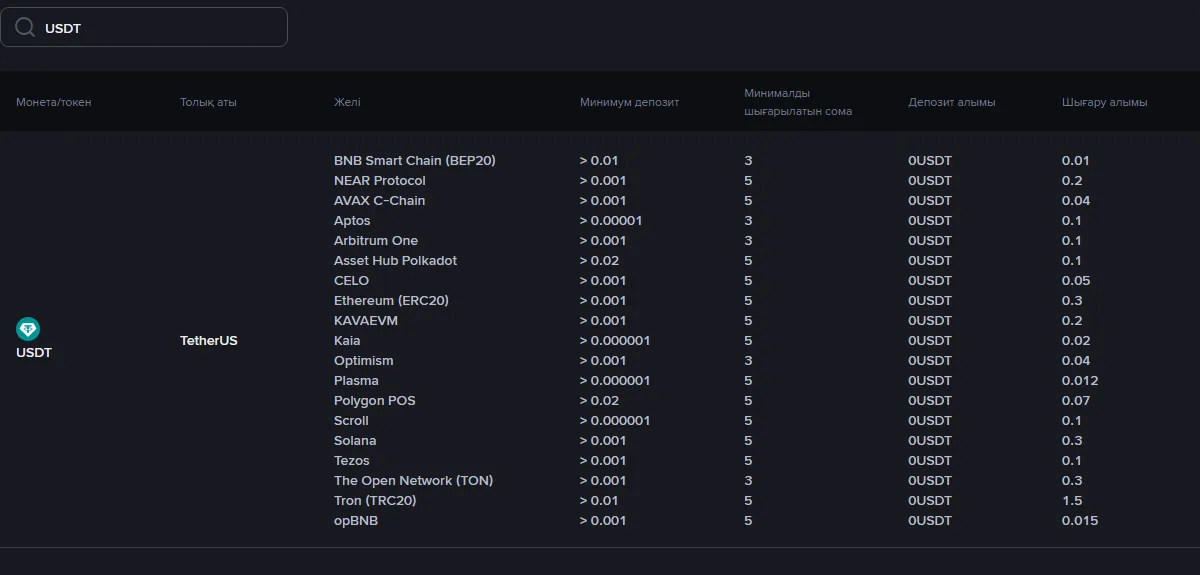
Task: Click the Ethereum (ERC20) withdrawal fee 0.3
Action: (1072, 300)
